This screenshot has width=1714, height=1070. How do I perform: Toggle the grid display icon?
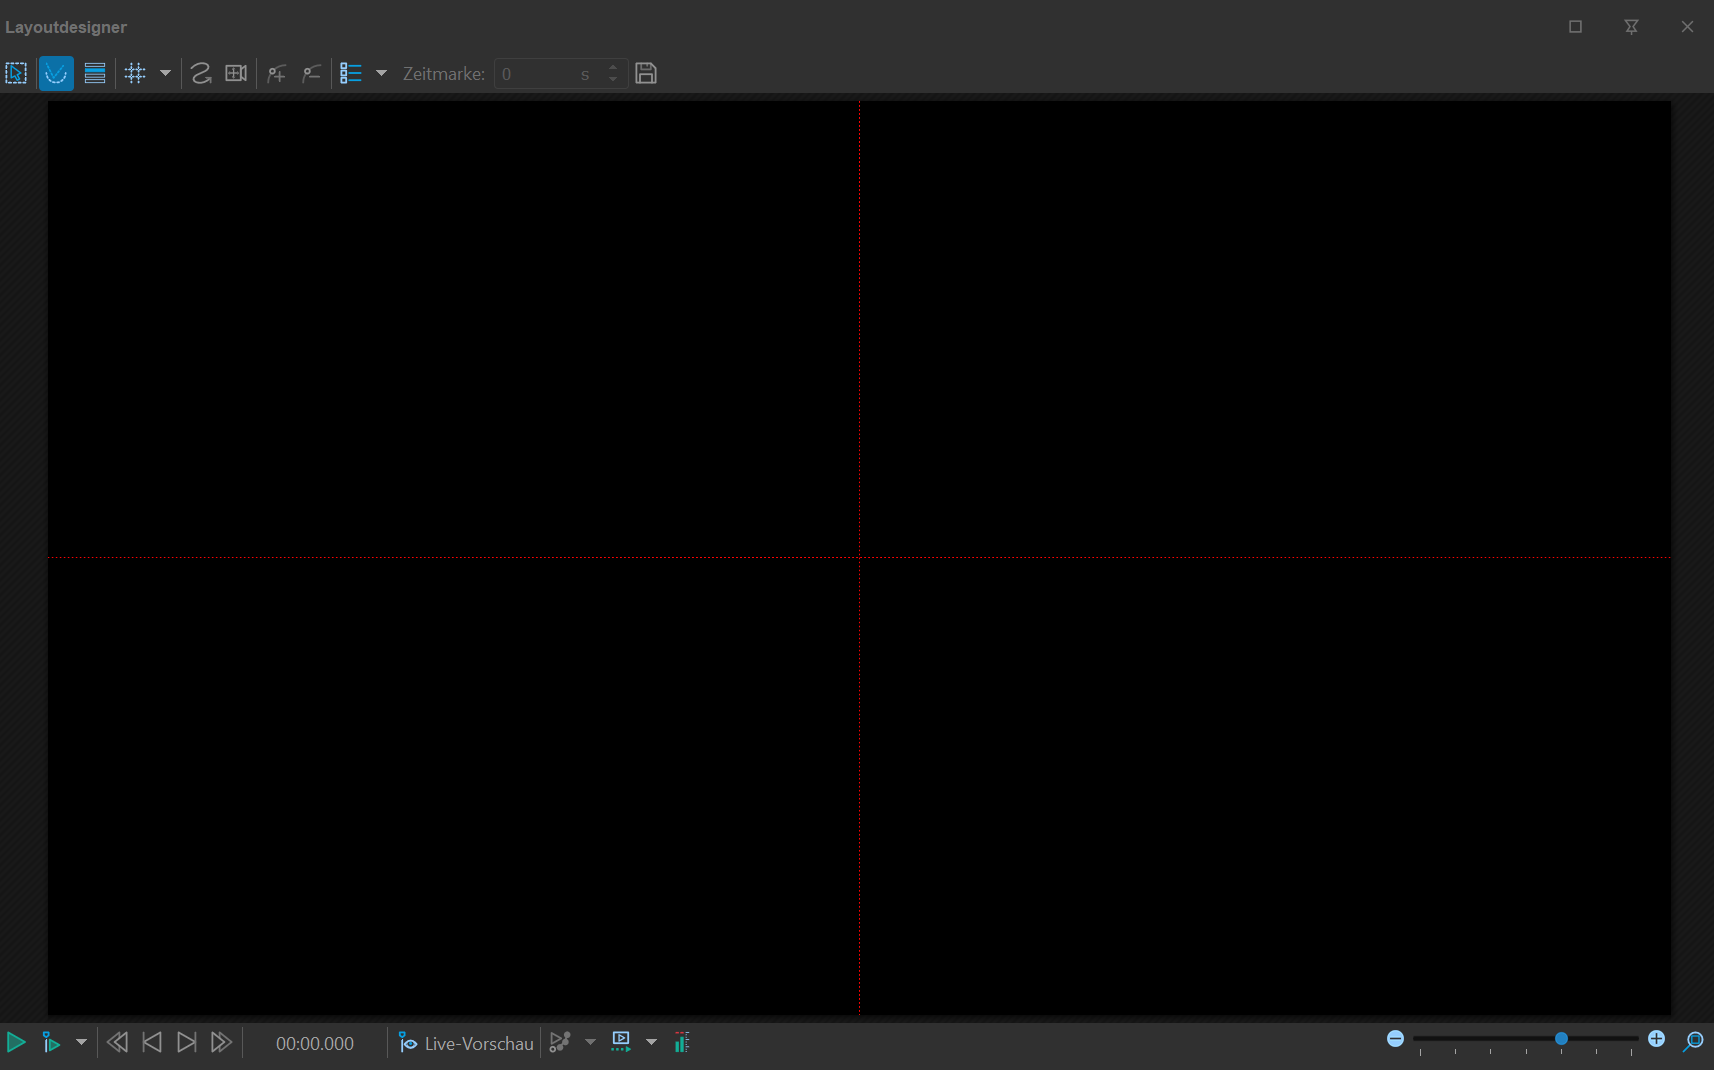click(x=135, y=73)
